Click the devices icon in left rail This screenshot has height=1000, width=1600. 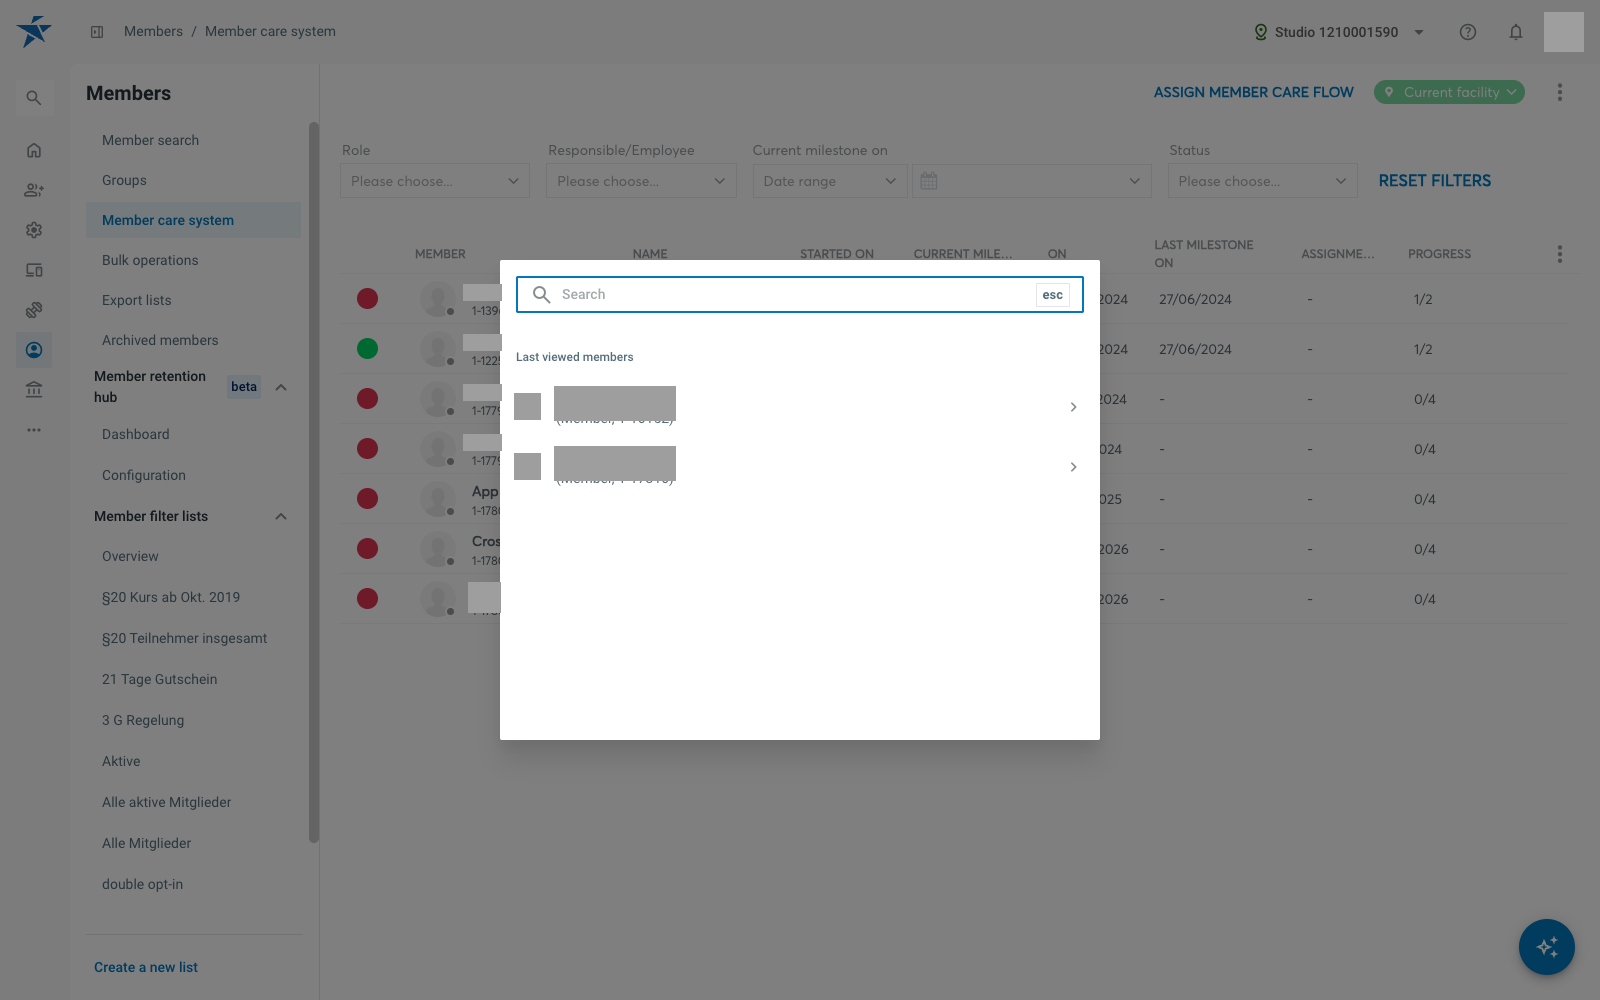(34, 270)
